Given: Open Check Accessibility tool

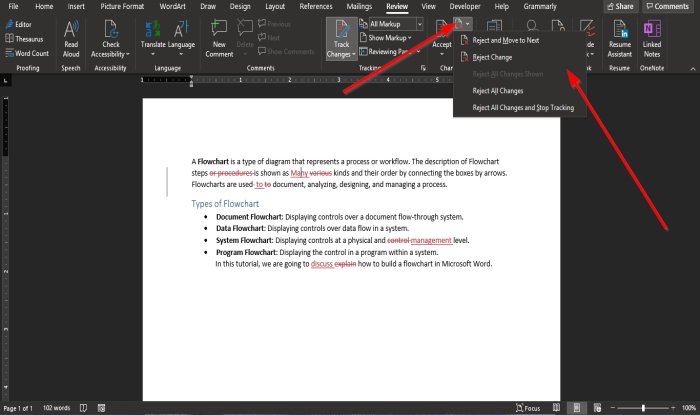Looking at the screenshot, I should coord(110,39).
